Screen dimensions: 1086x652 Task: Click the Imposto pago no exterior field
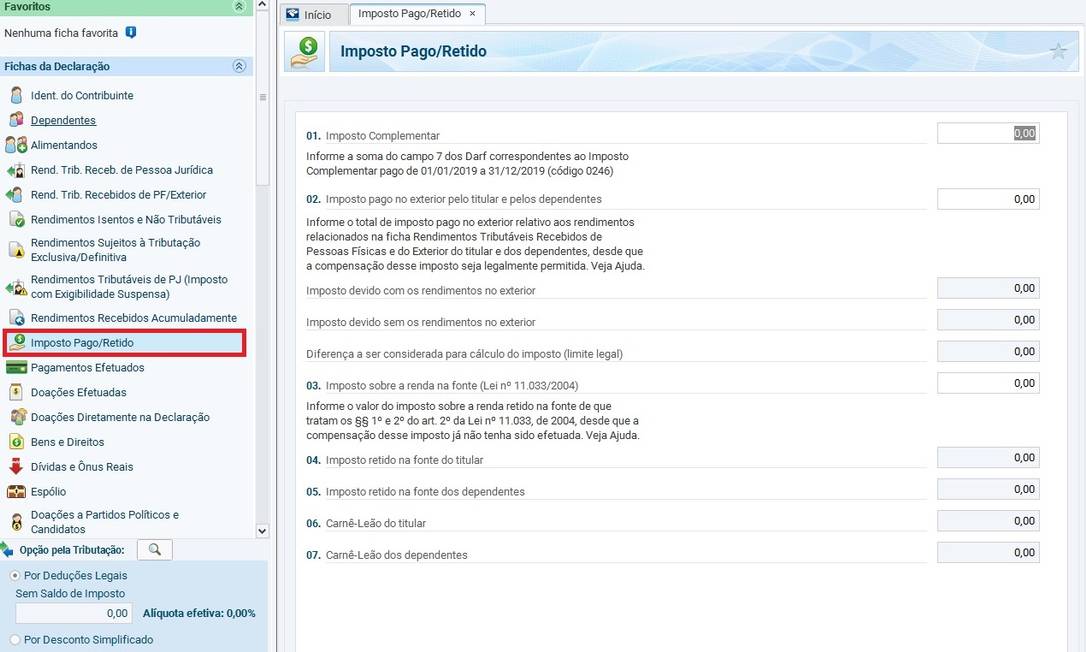987,199
